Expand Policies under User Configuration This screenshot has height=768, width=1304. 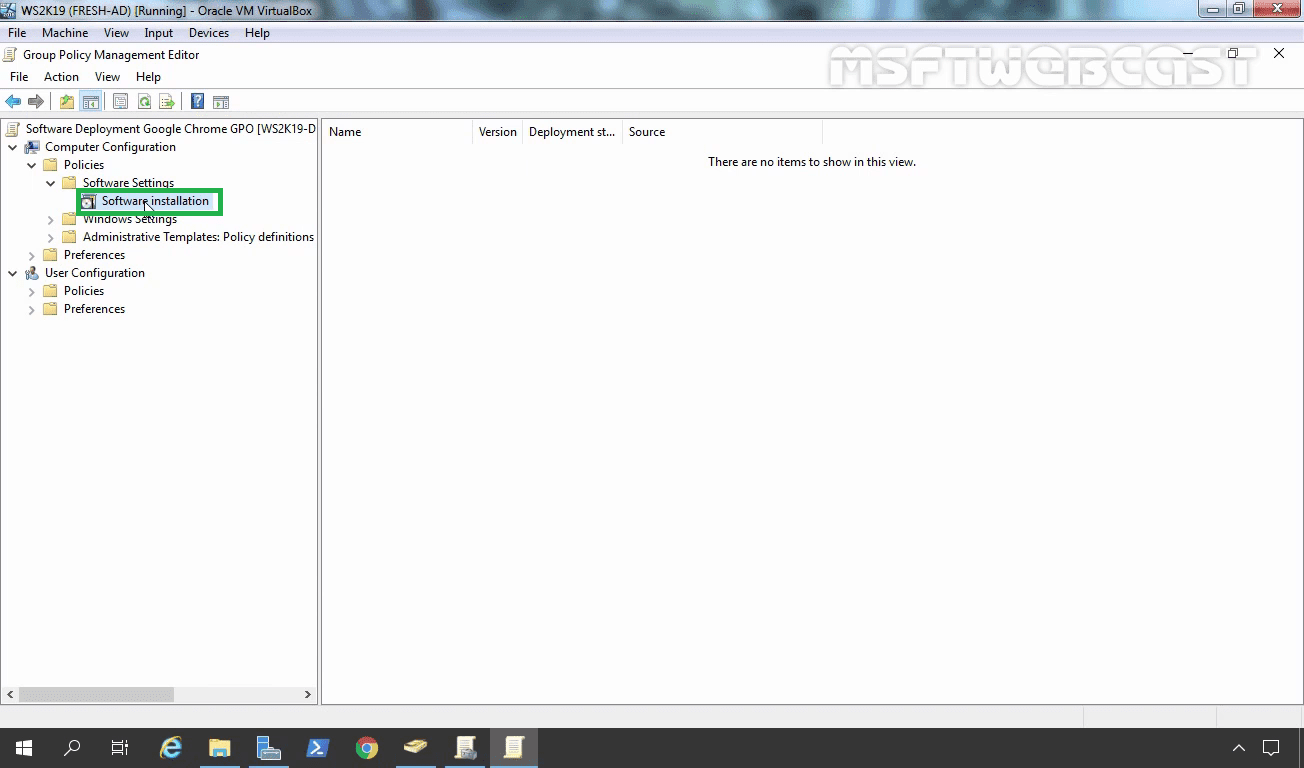tap(32, 291)
